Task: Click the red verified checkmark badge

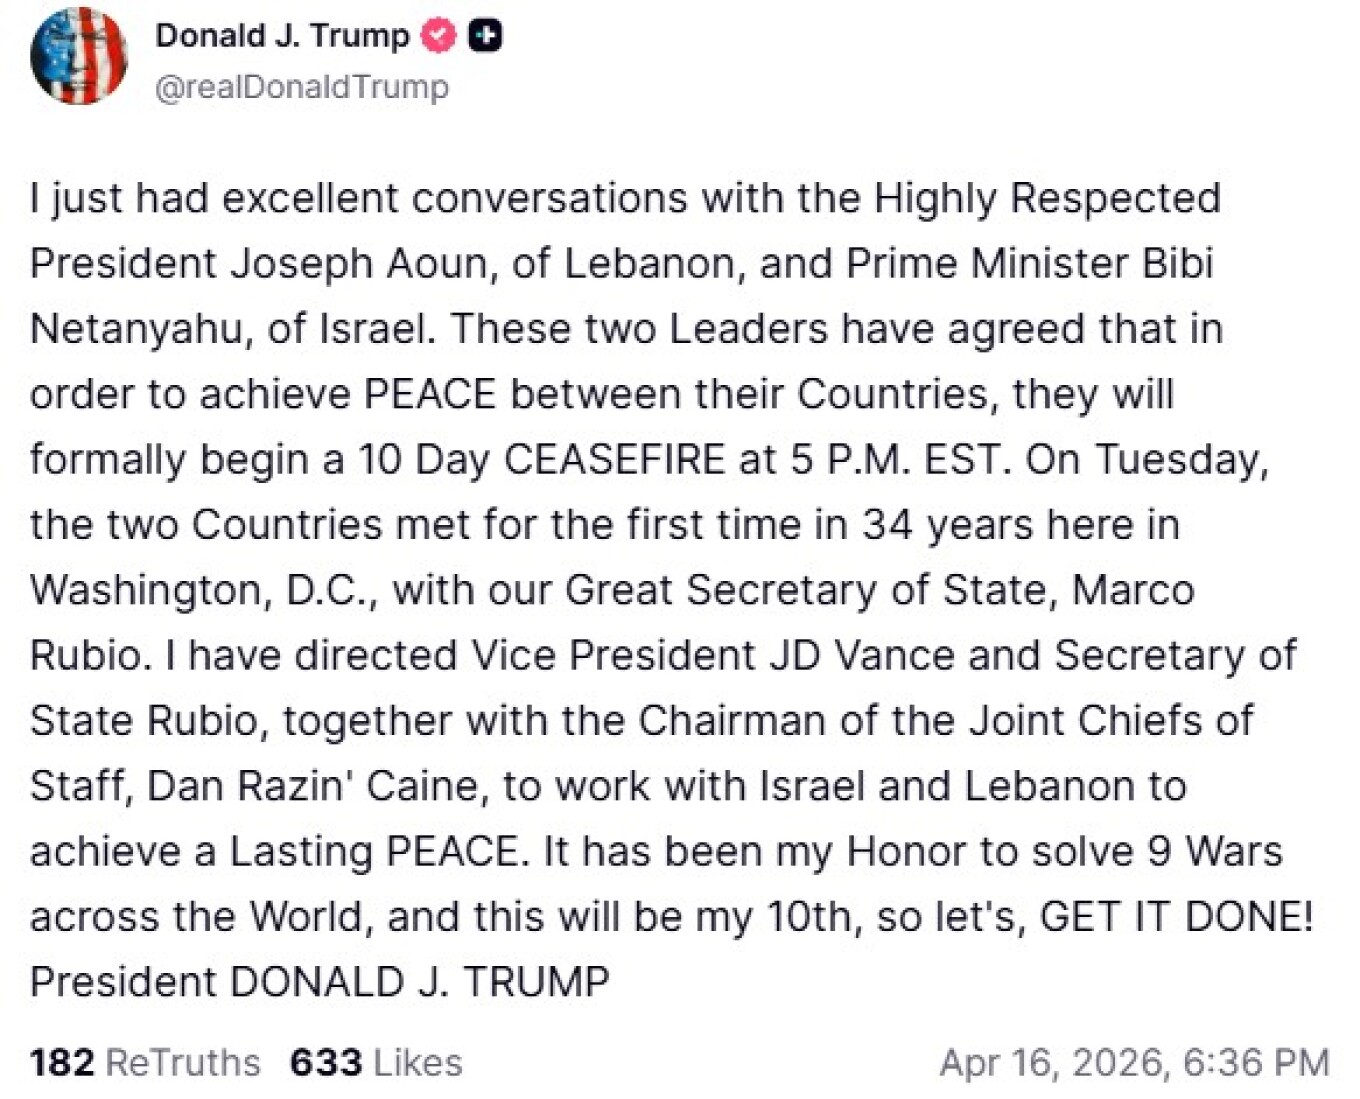Action: tap(438, 36)
